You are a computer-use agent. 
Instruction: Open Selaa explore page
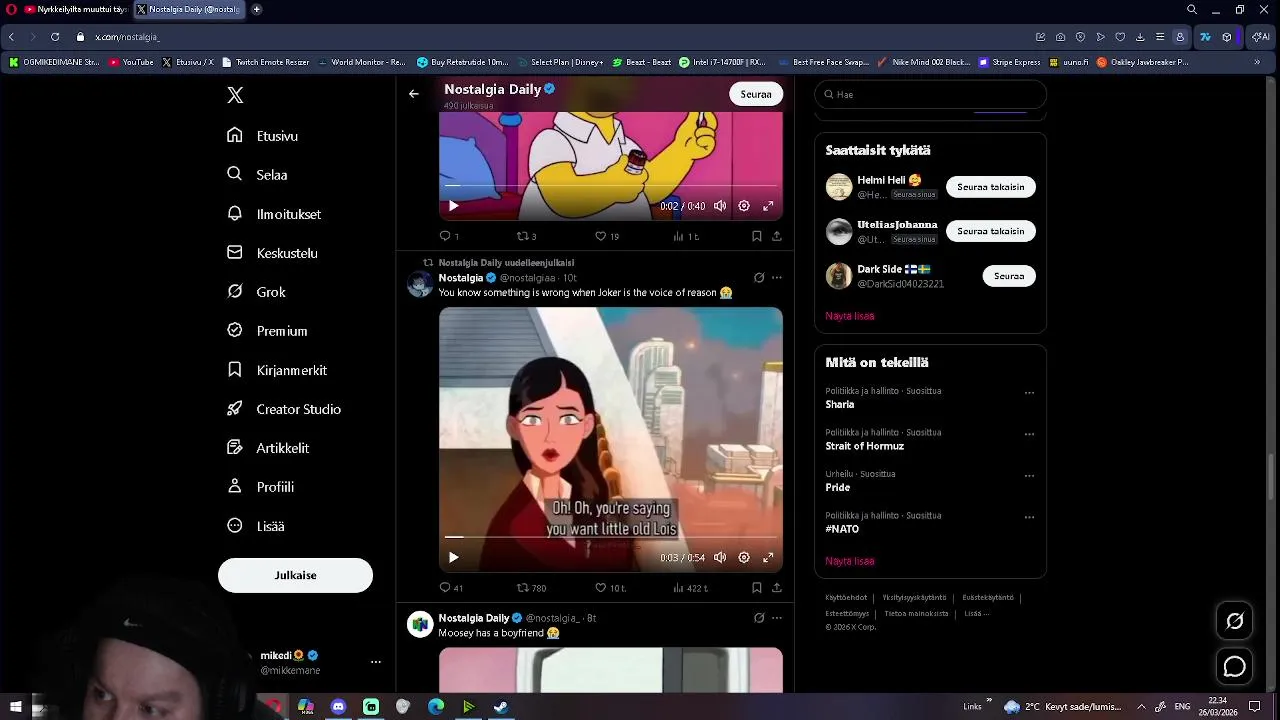(257, 174)
